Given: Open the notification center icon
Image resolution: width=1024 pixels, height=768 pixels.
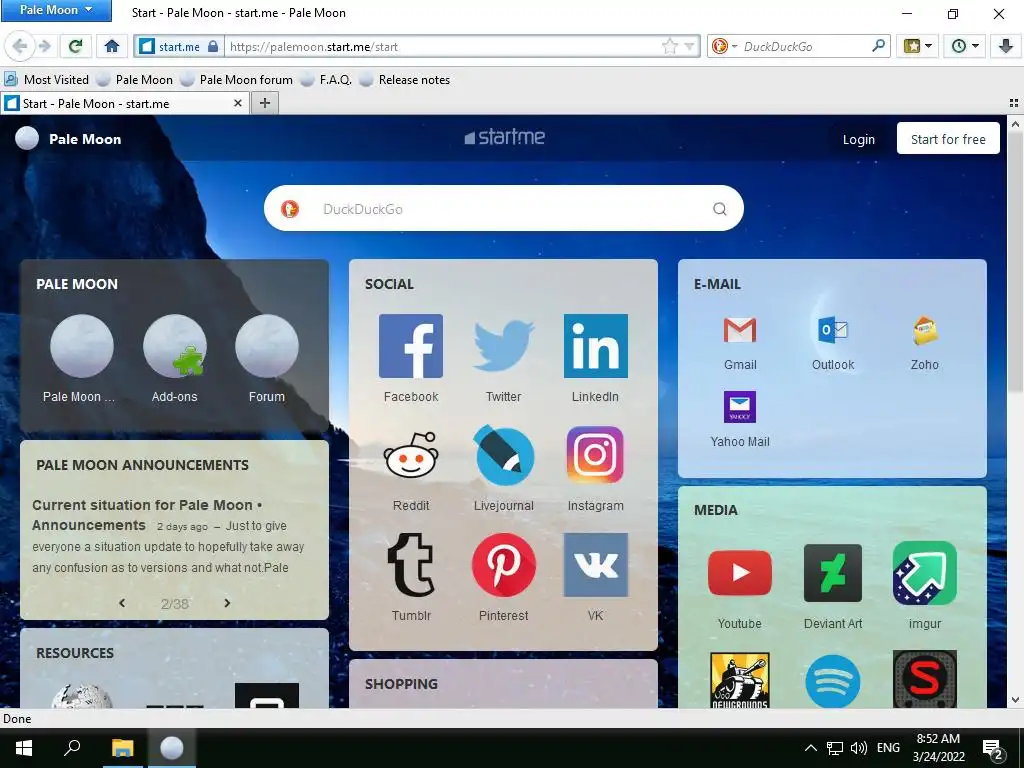Looking at the screenshot, I should pos(993,749).
